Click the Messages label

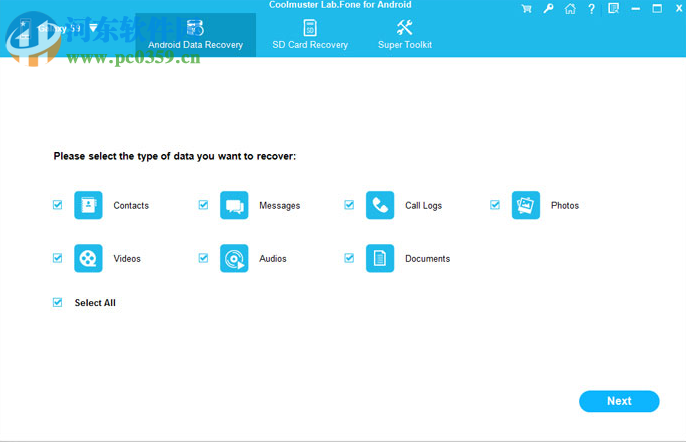280,205
